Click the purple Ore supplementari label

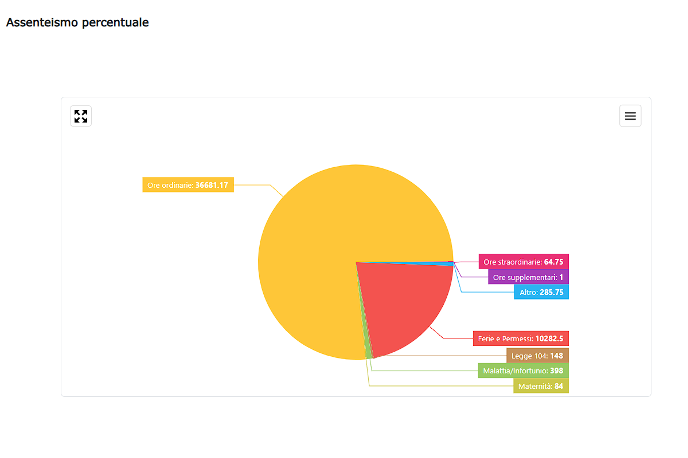528,277
